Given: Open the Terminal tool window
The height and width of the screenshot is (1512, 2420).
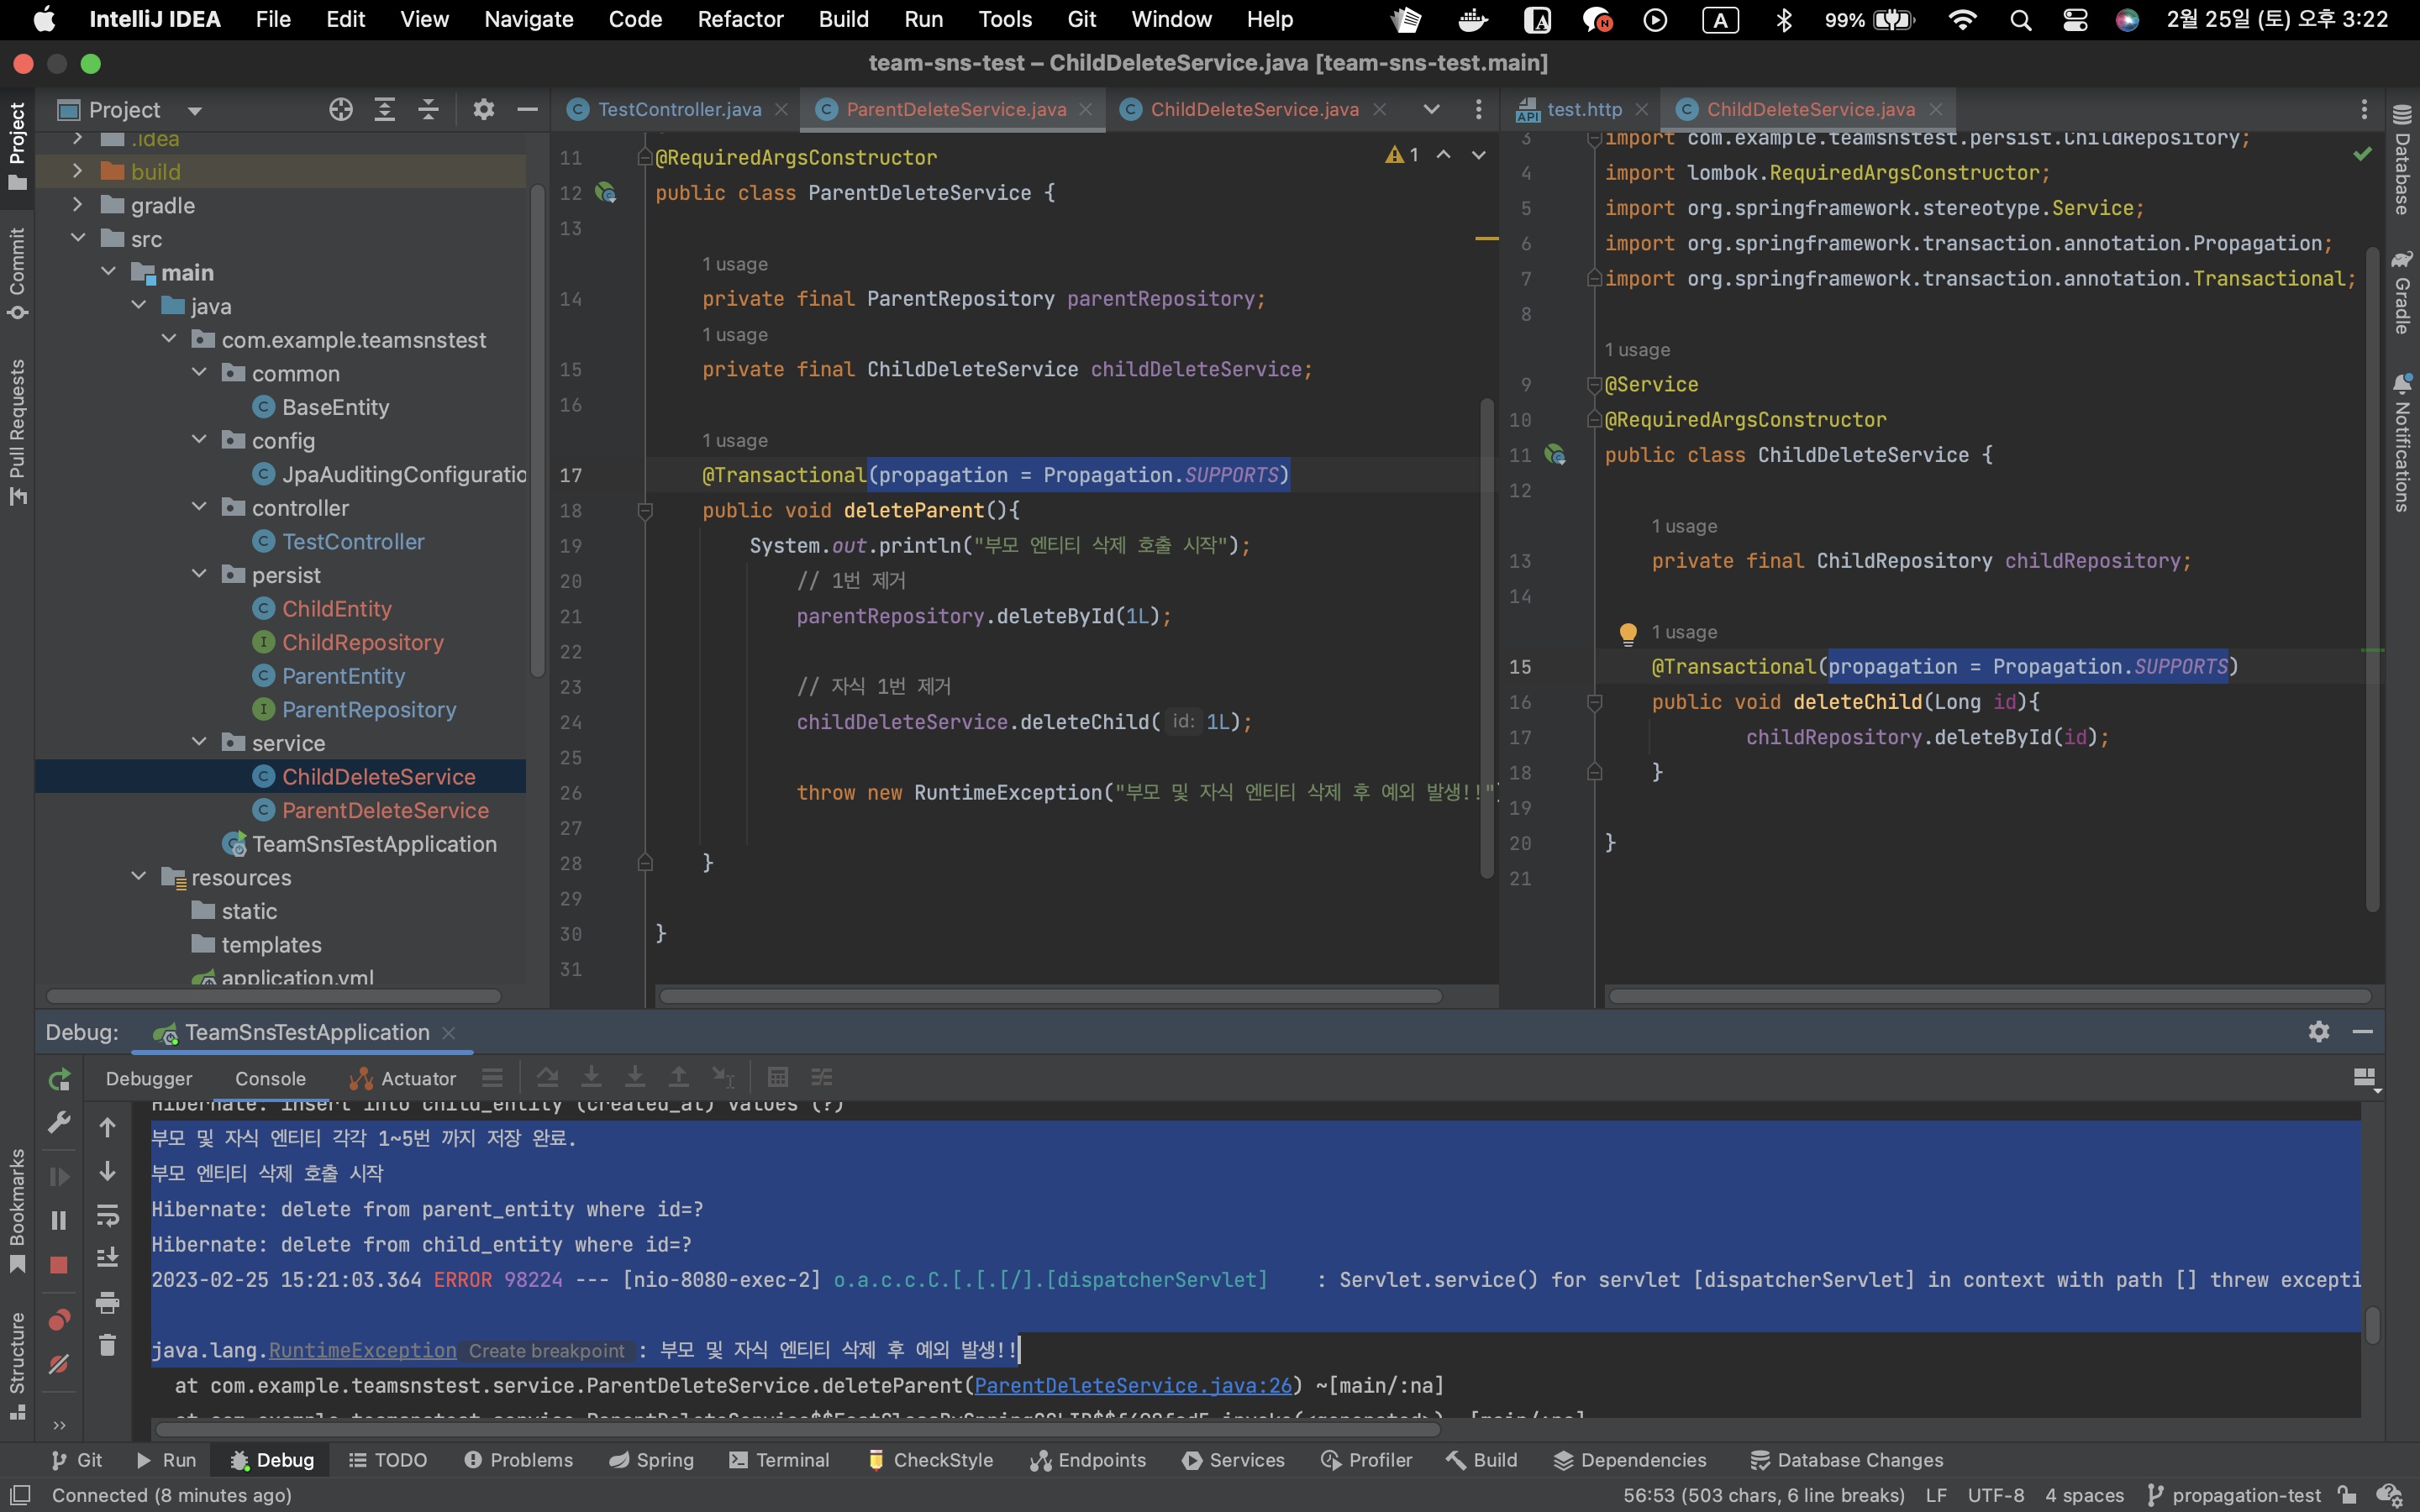Looking at the screenshot, I should point(779,1460).
